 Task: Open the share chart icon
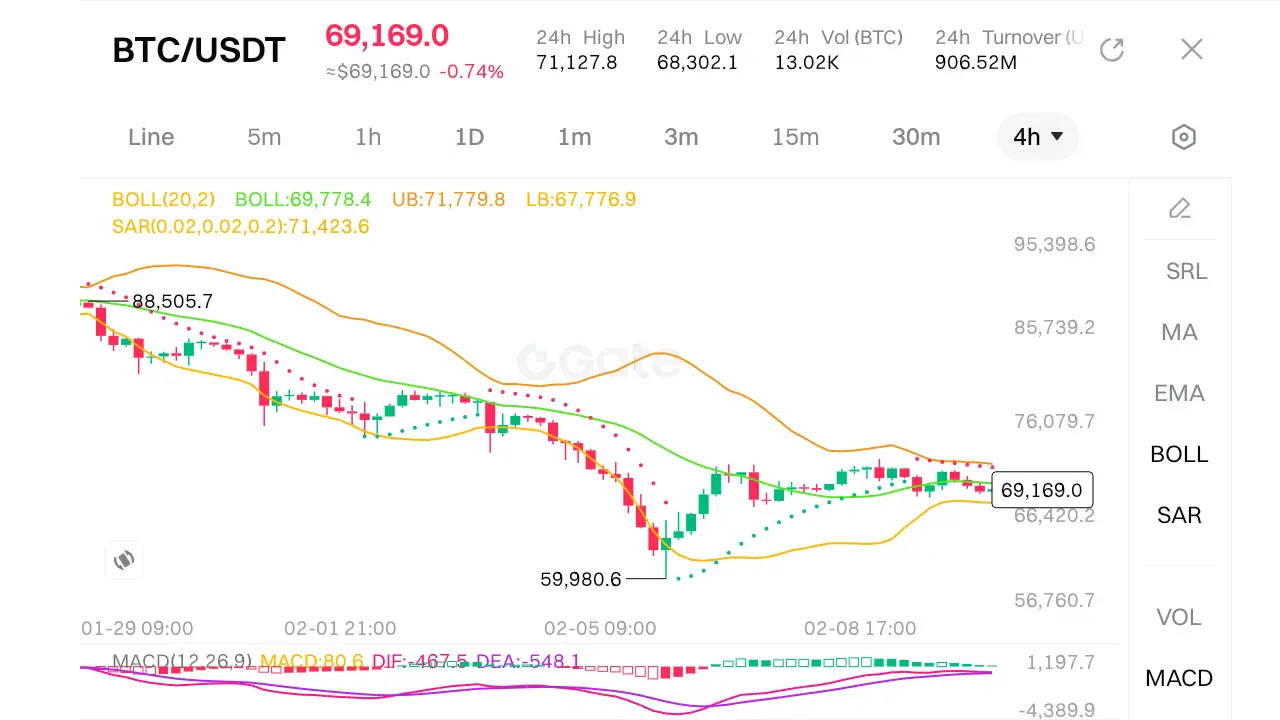(1112, 49)
